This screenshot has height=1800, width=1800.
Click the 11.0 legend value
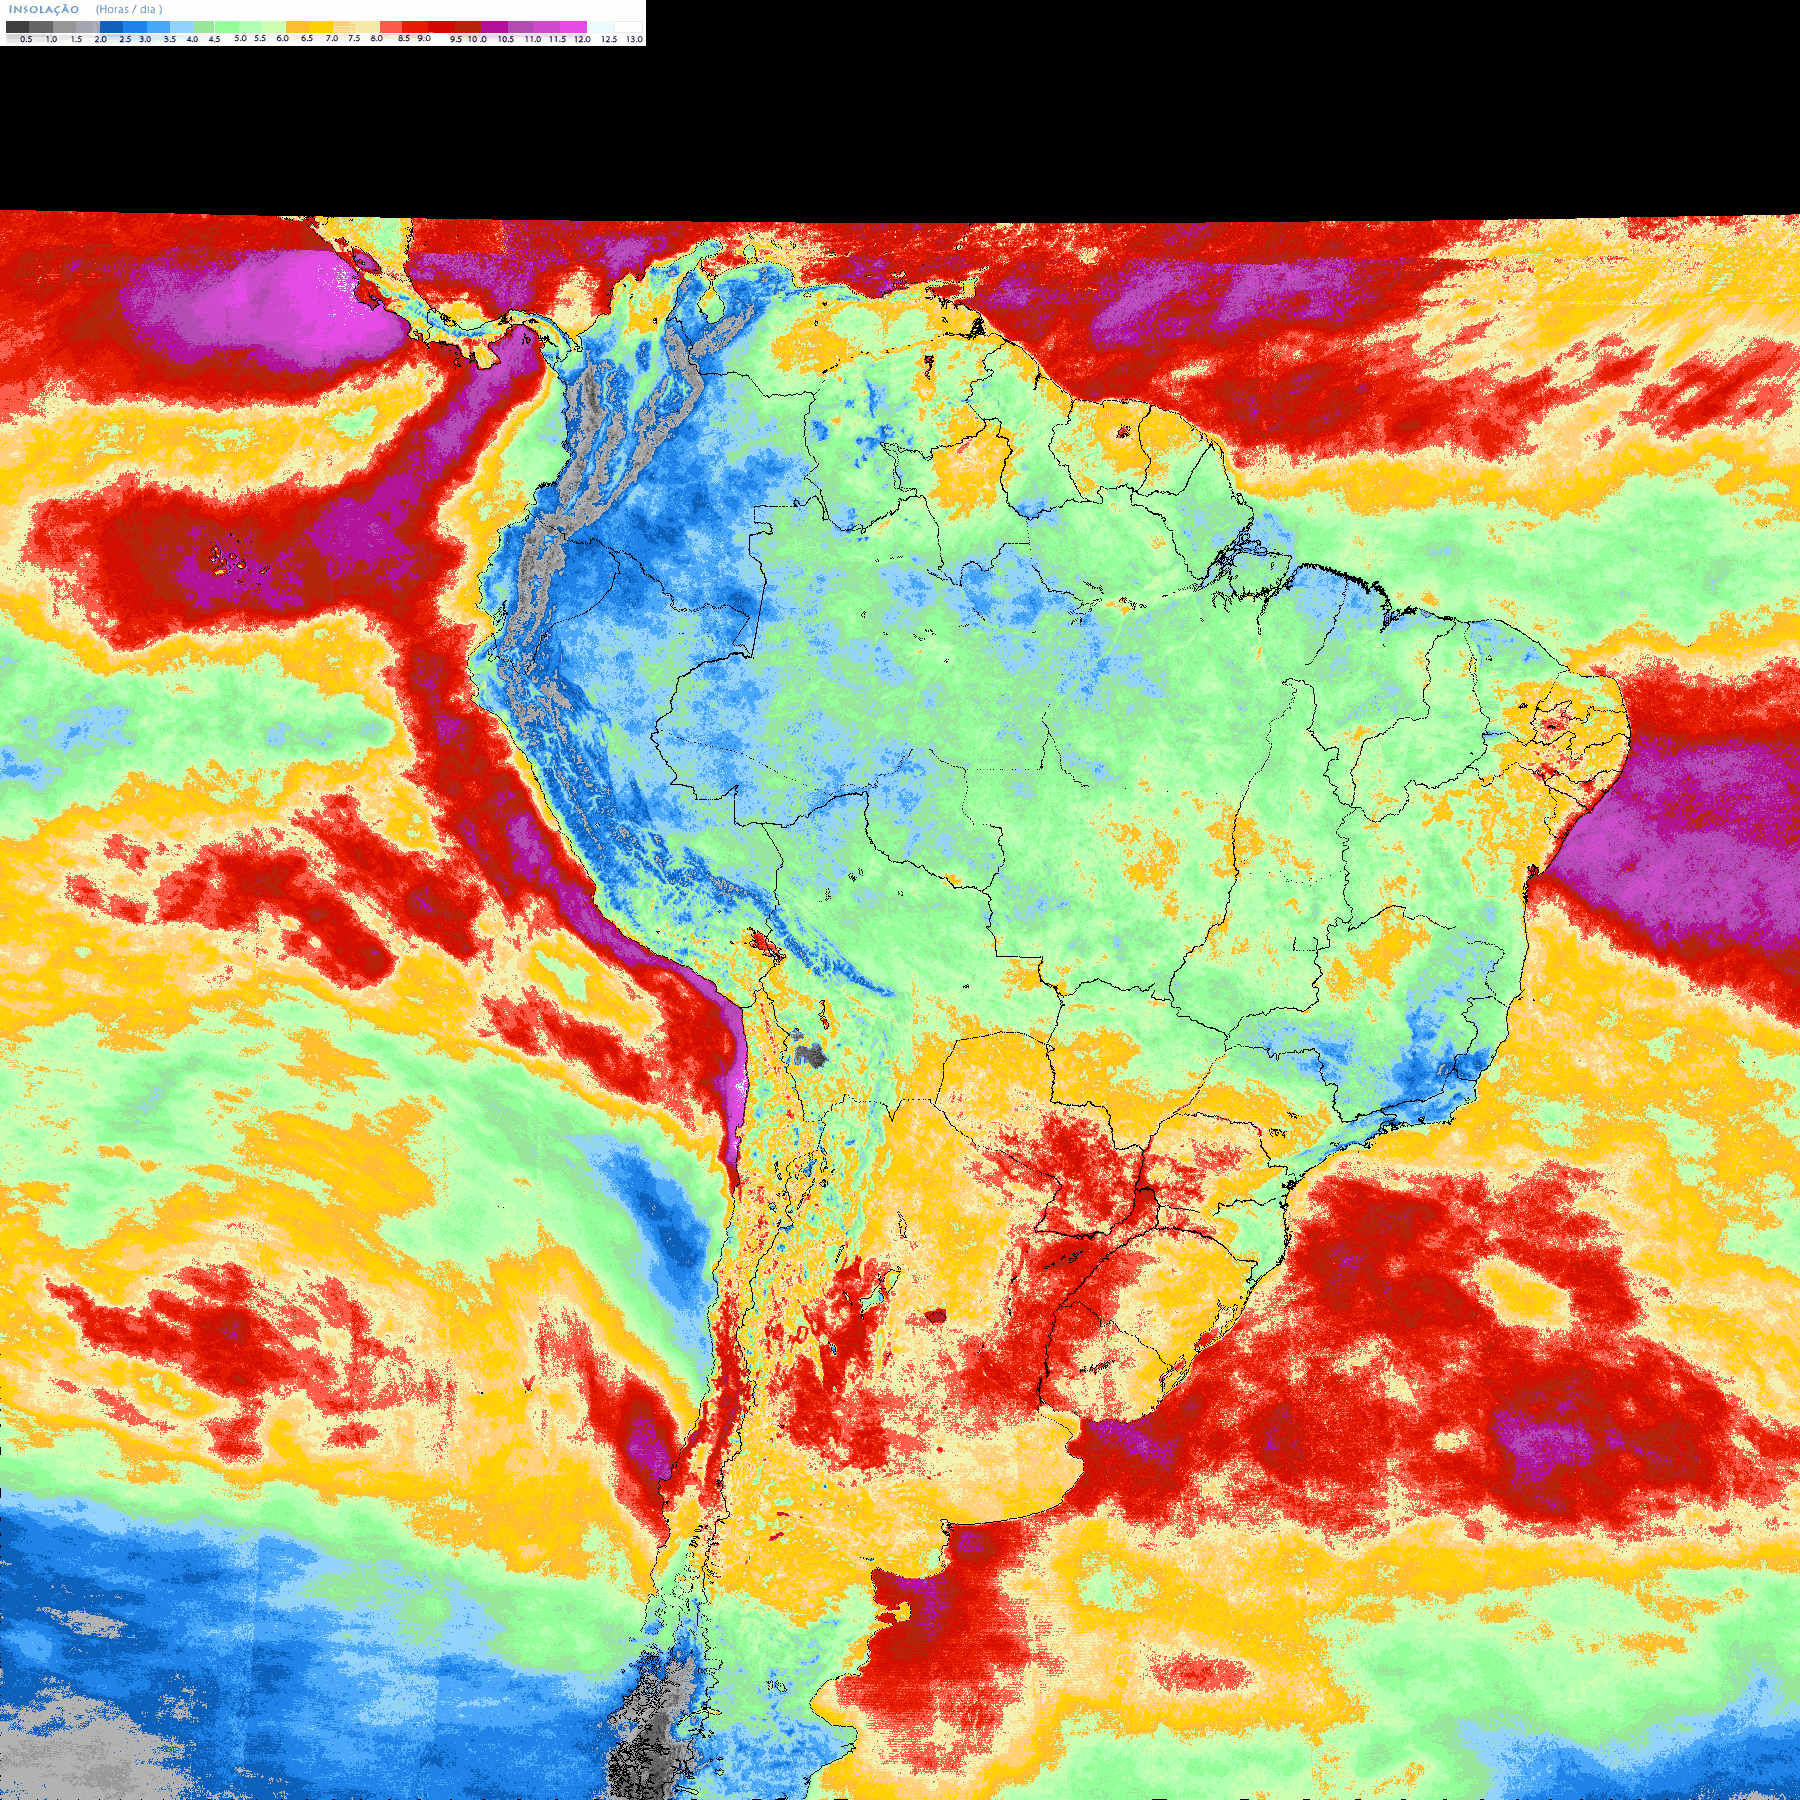[x=533, y=39]
